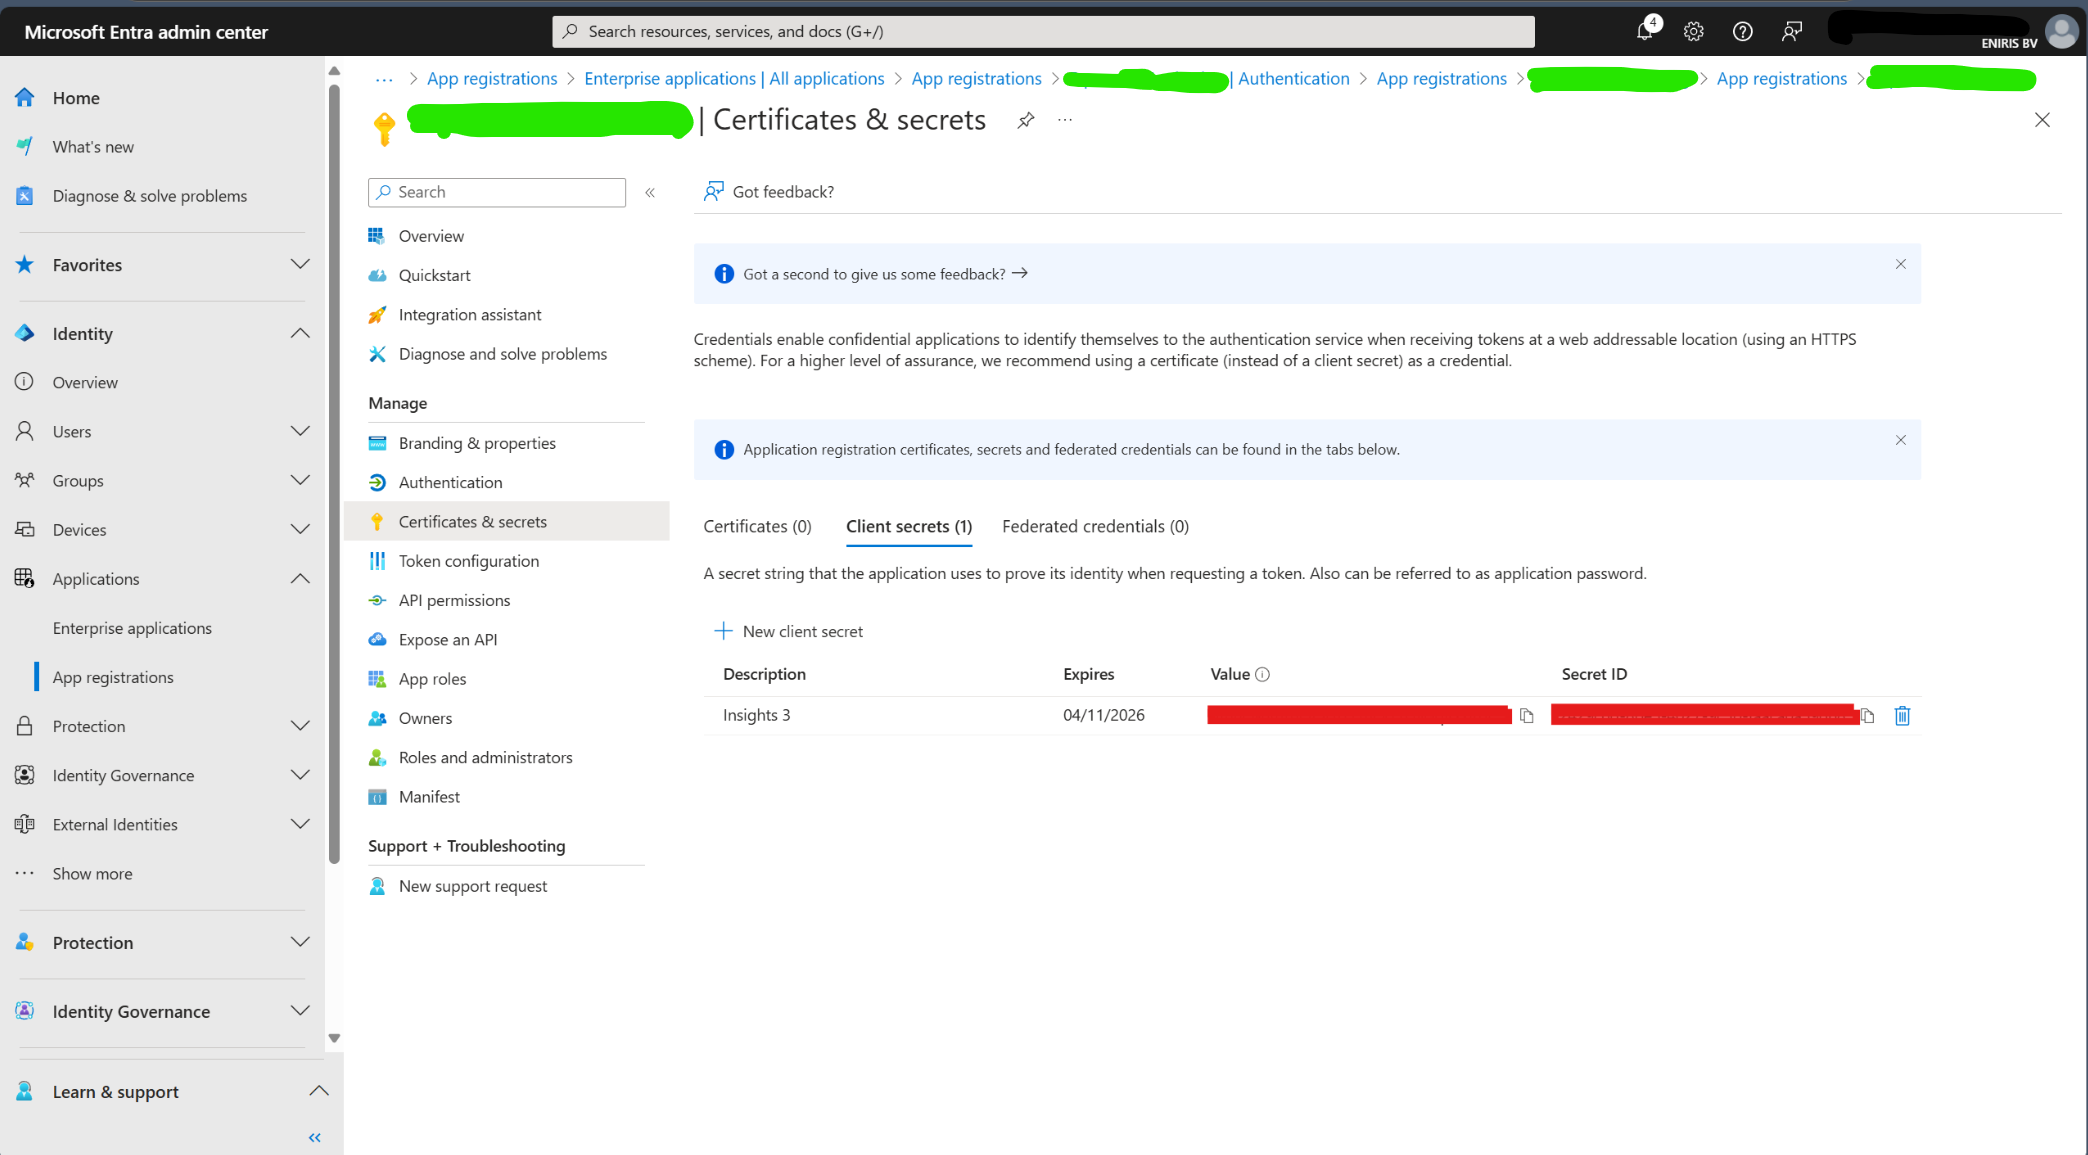Viewport: 2088px width, 1155px height.
Task: Open the notifications bell icon
Action: [x=1645, y=31]
